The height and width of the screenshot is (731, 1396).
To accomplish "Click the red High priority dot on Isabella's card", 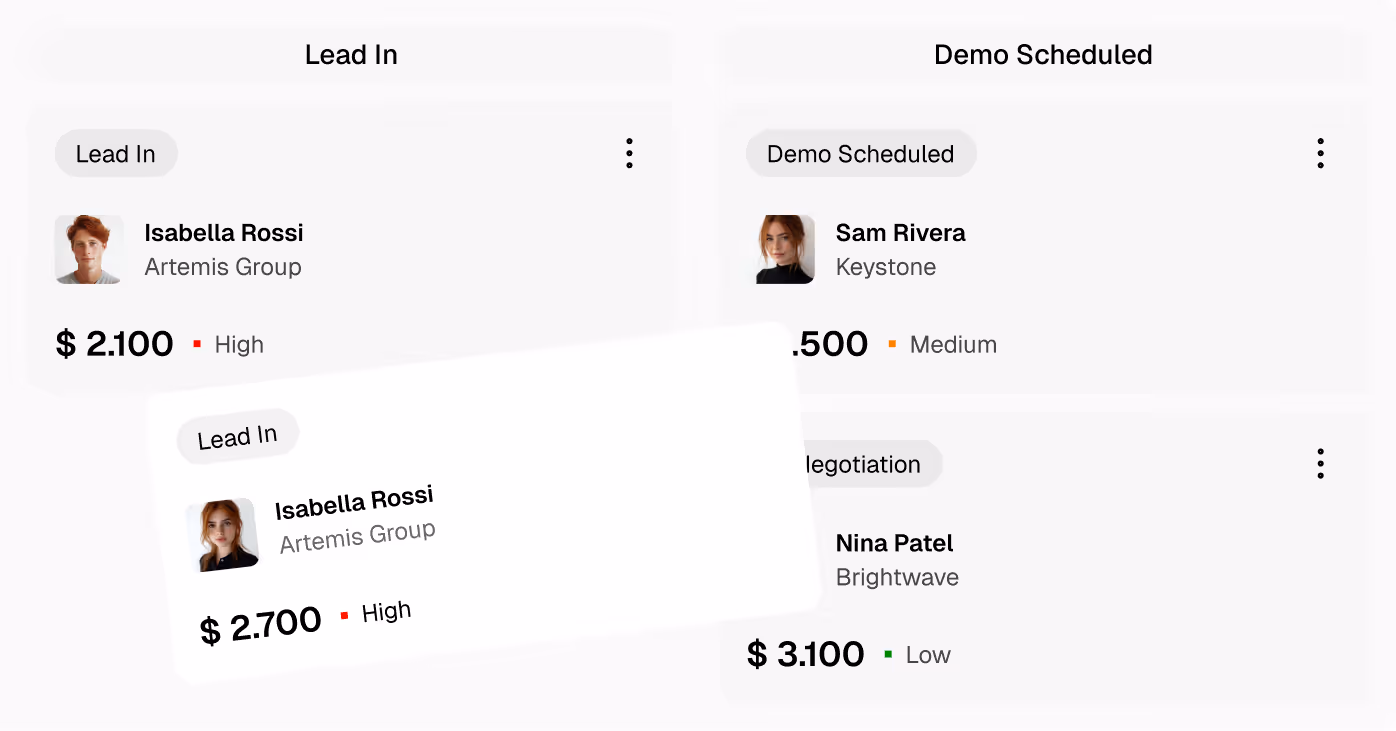I will 196,344.
